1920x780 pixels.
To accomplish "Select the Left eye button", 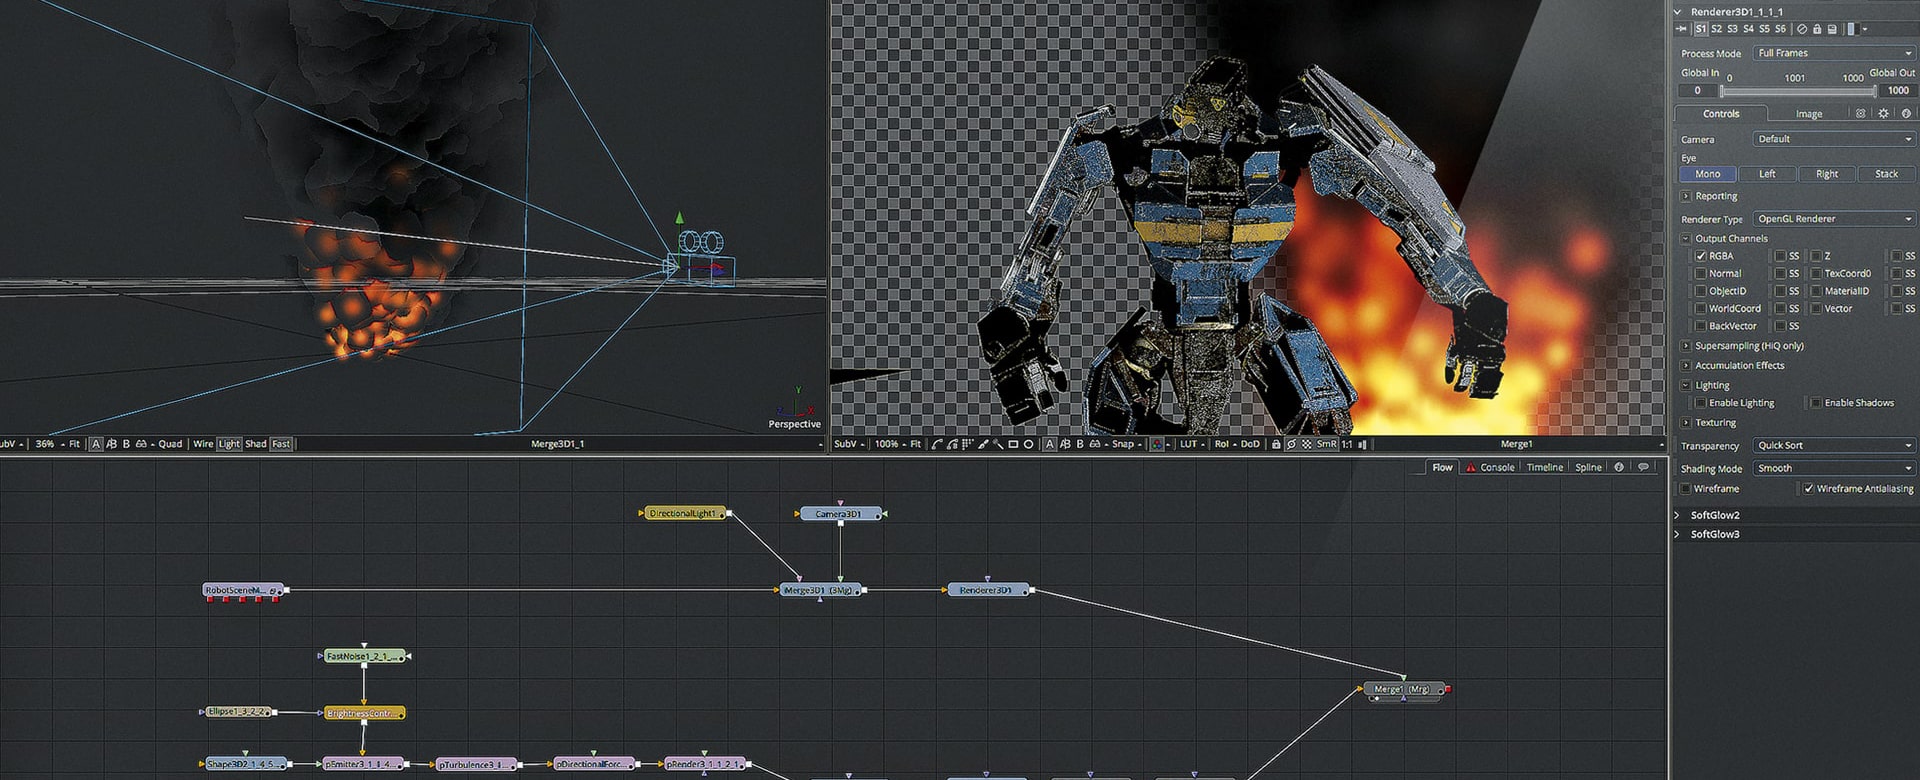I will [1767, 174].
